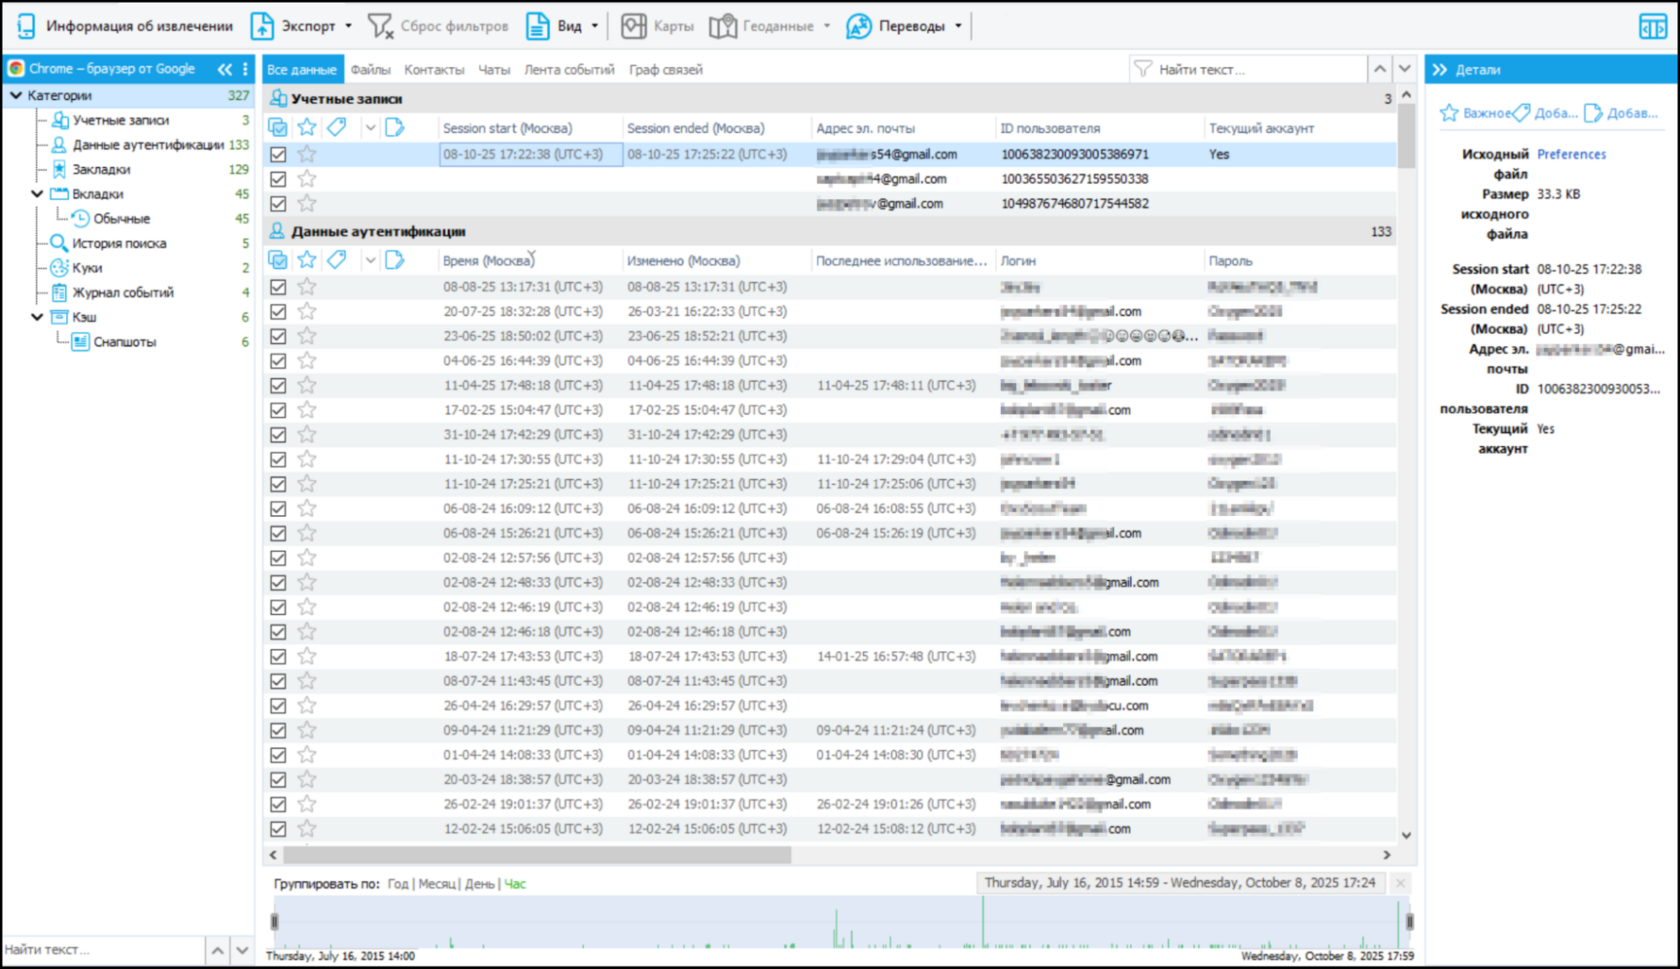Screen dimensions: 1680x969
Task: Open the Maps toolbar icon
Action: 634,26
